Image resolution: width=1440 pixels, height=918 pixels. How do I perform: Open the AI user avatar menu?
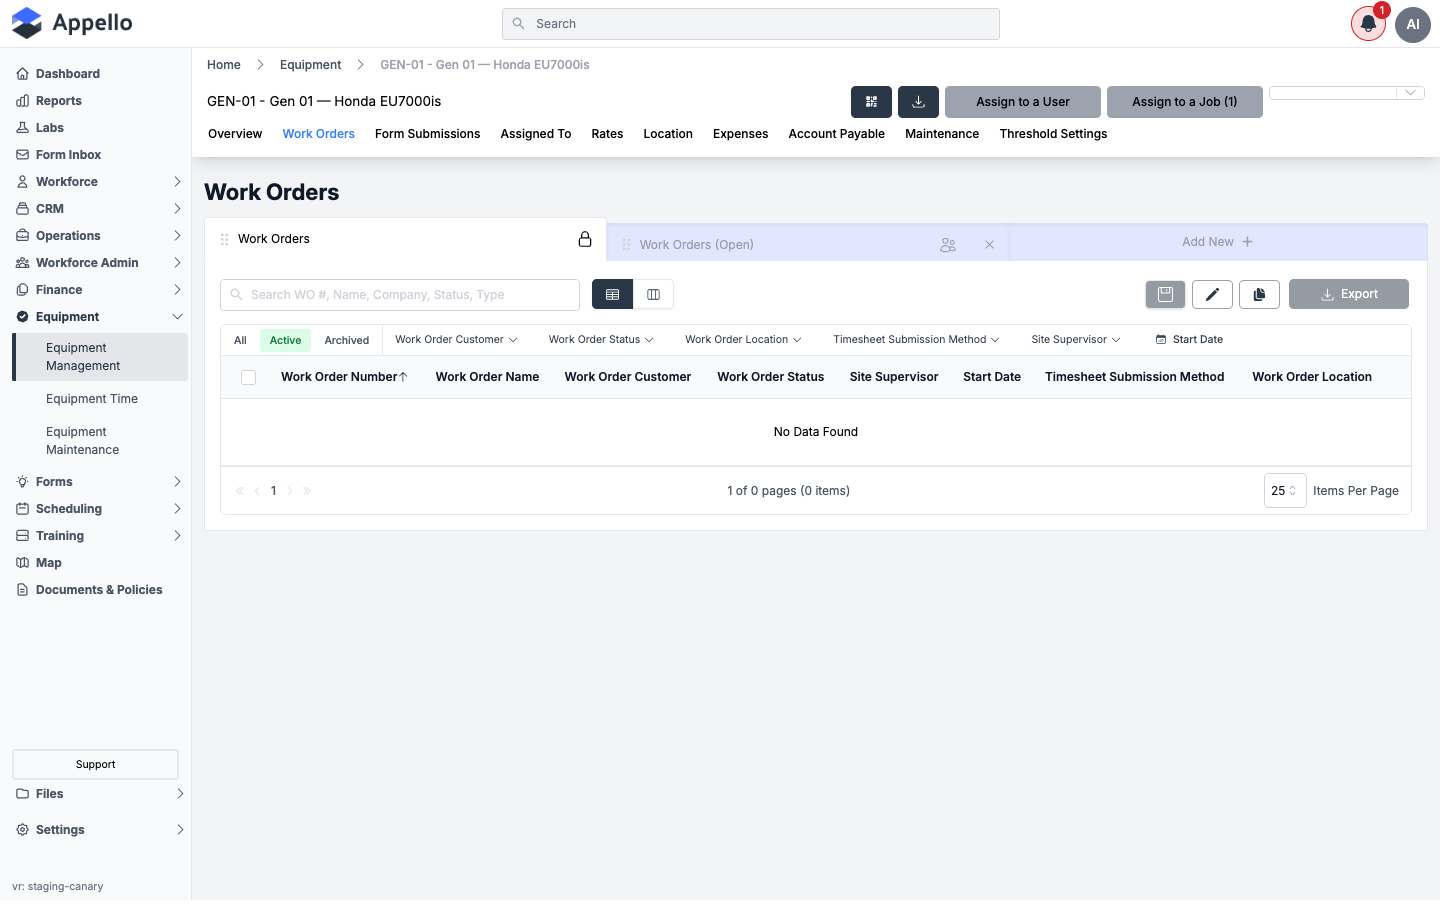[x=1413, y=24]
